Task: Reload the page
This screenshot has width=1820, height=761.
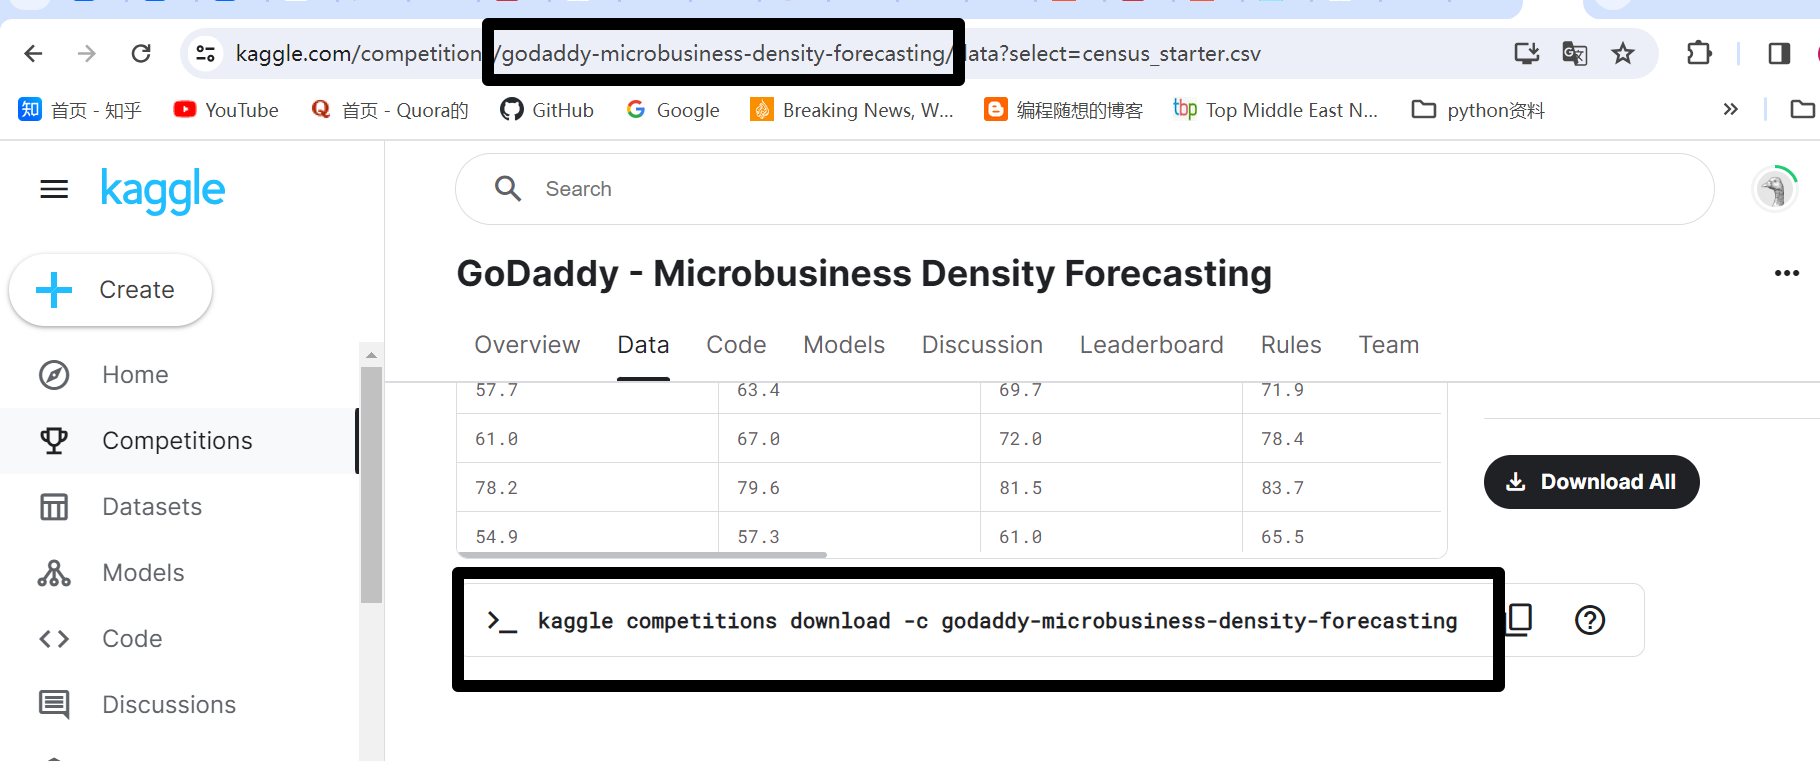Action: coord(141,53)
